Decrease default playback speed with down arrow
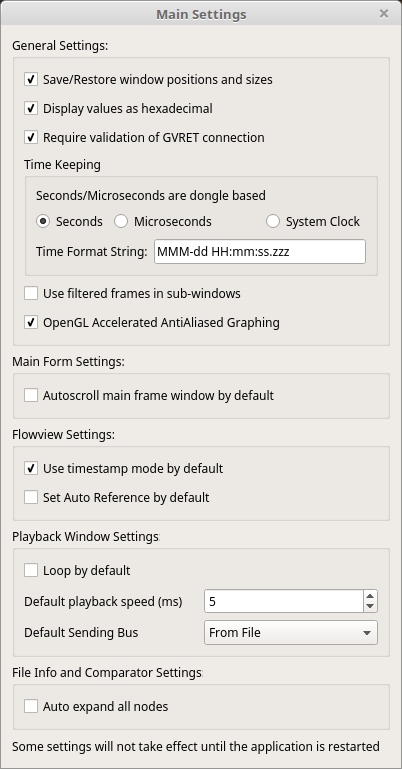402x769 pixels. point(370,607)
